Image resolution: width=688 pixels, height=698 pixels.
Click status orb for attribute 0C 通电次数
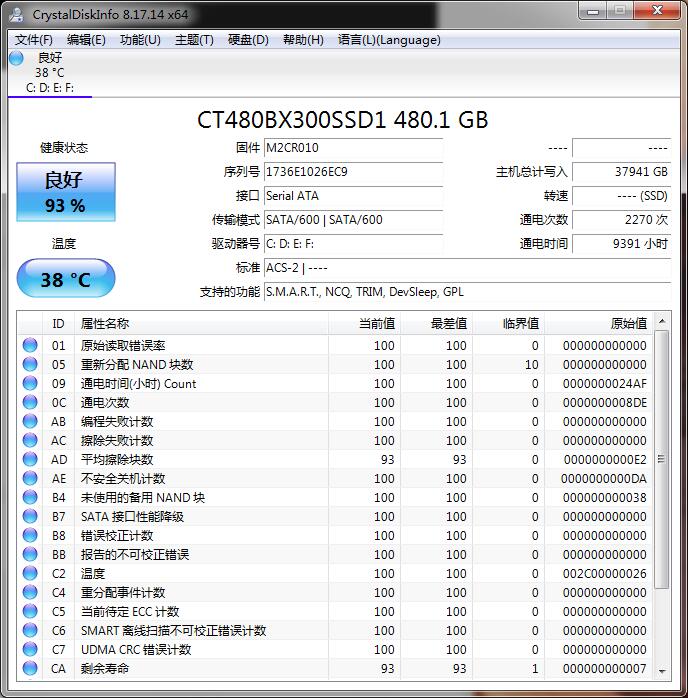(x=30, y=402)
